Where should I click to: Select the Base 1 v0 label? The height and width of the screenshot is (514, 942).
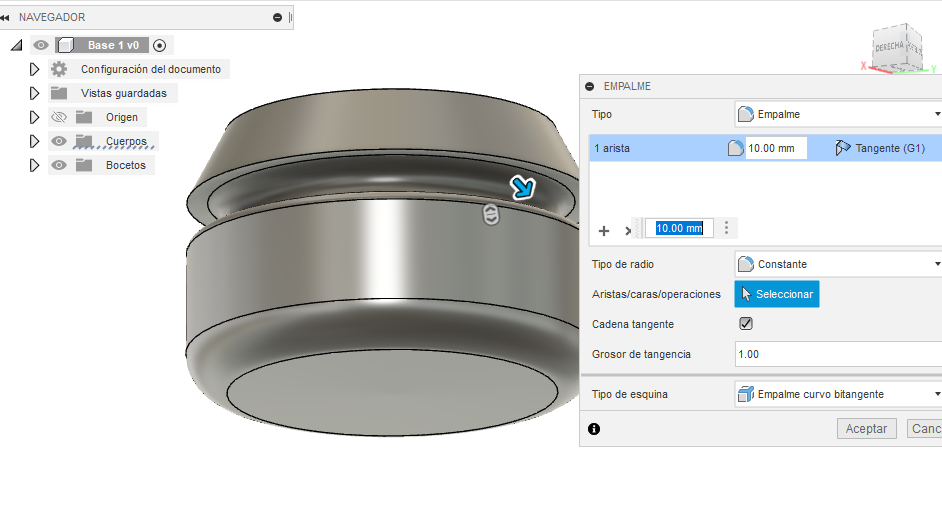(113, 45)
